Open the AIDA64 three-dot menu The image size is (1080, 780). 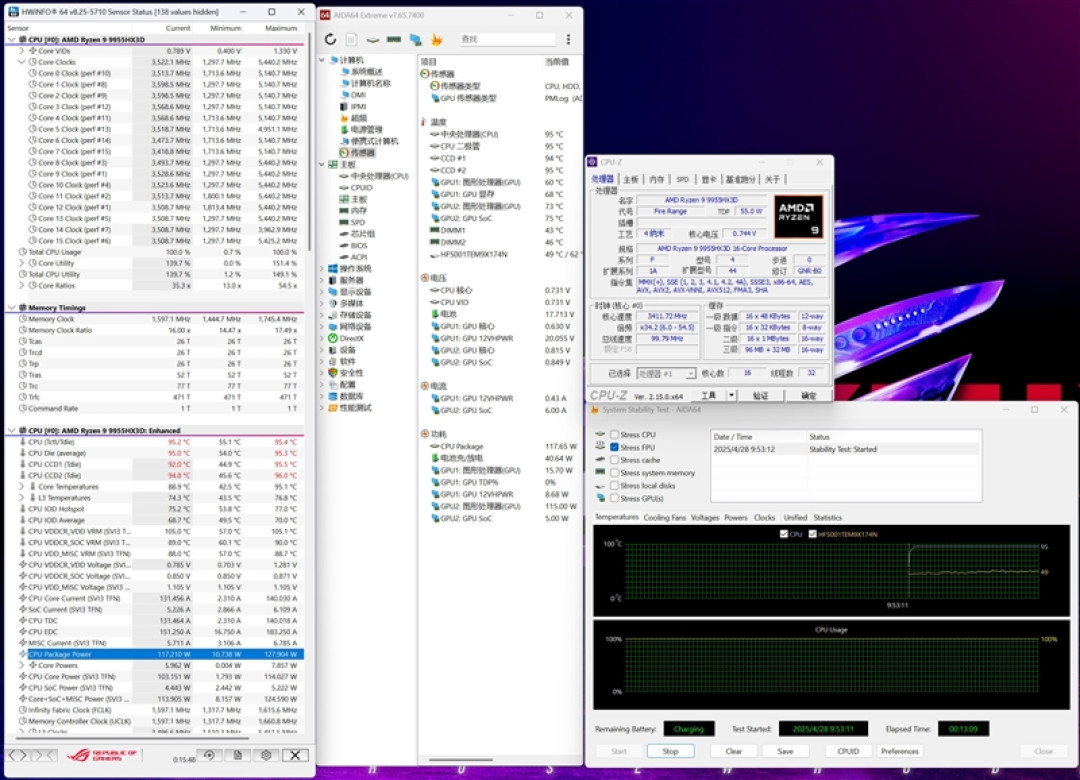click(568, 39)
